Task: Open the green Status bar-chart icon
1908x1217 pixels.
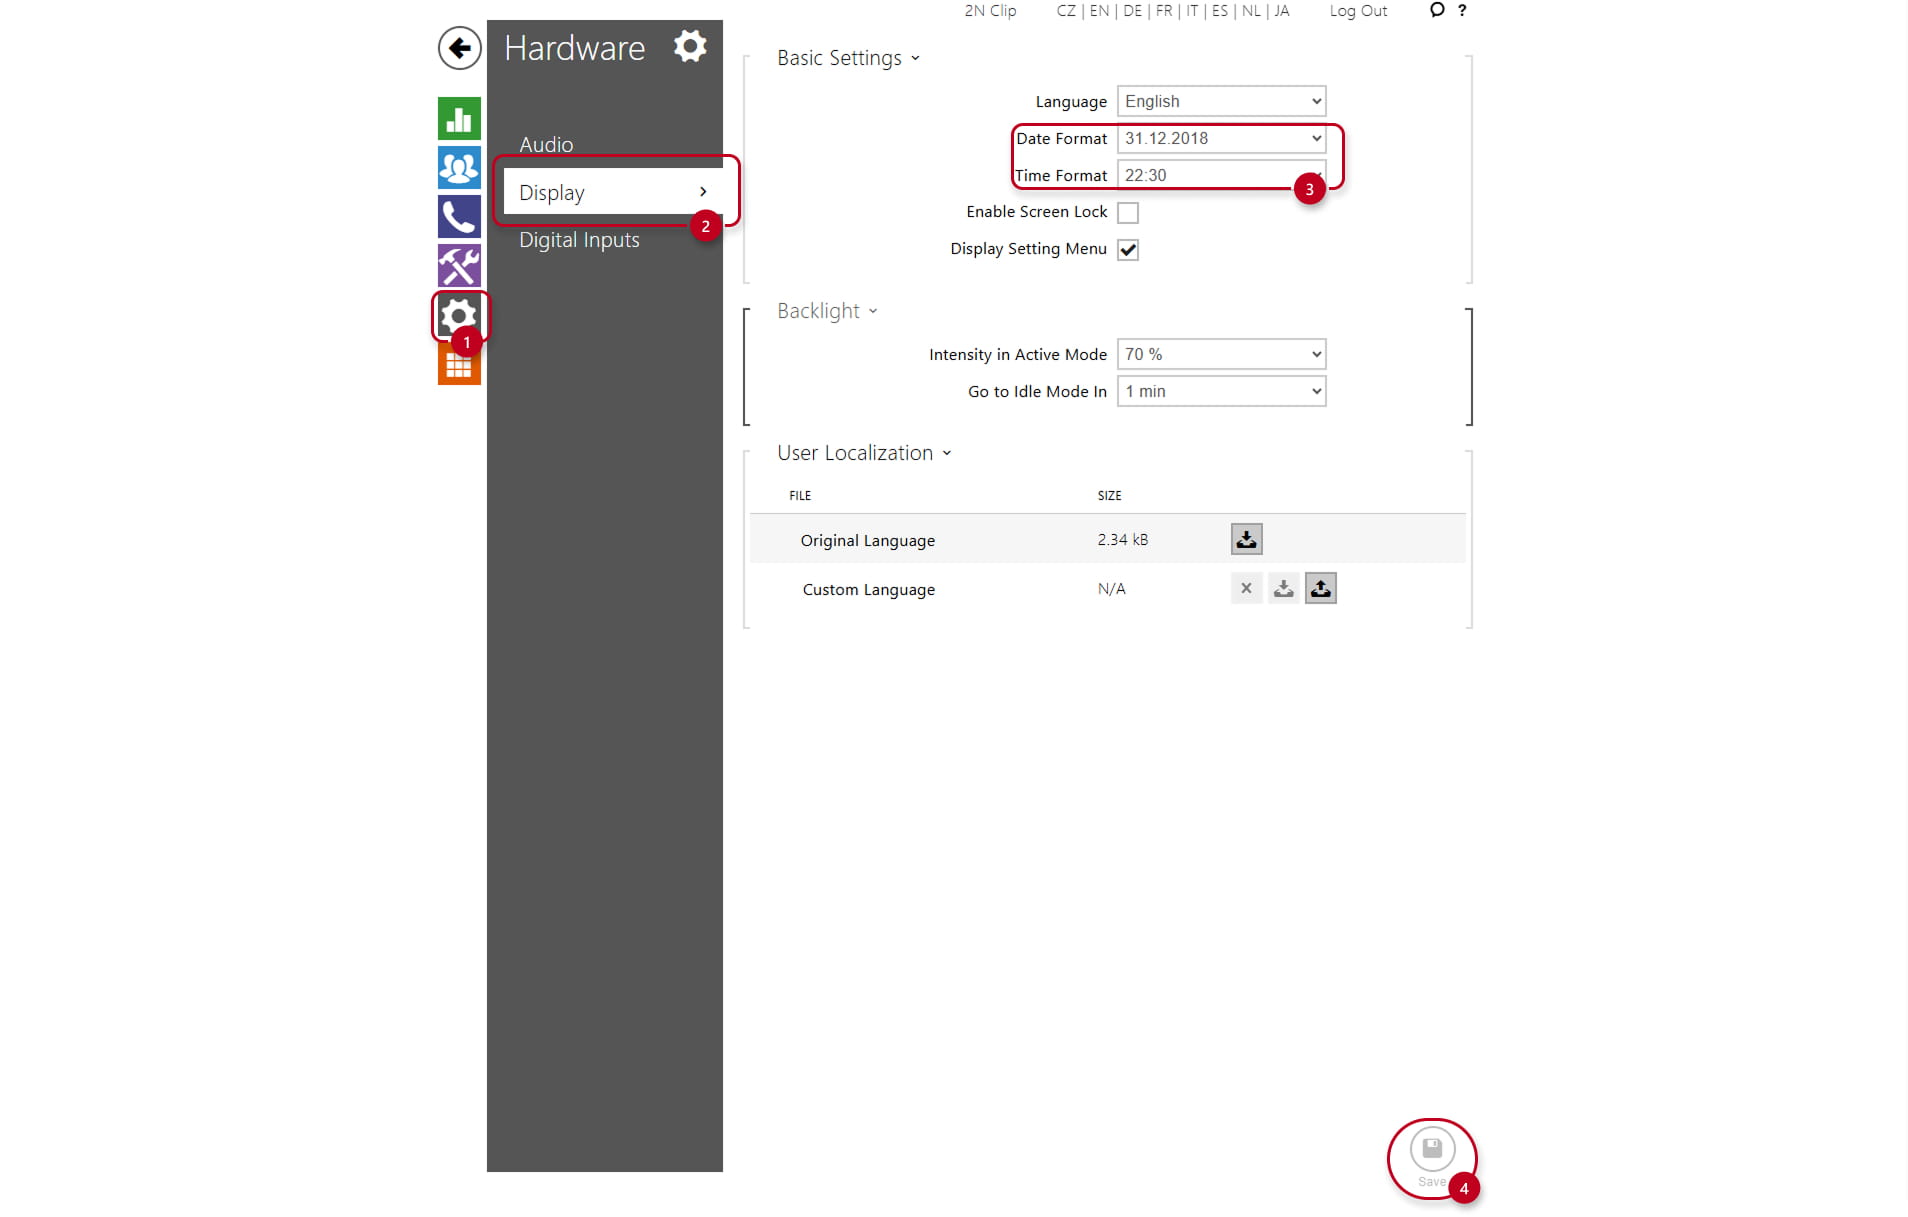Action: point(459,119)
